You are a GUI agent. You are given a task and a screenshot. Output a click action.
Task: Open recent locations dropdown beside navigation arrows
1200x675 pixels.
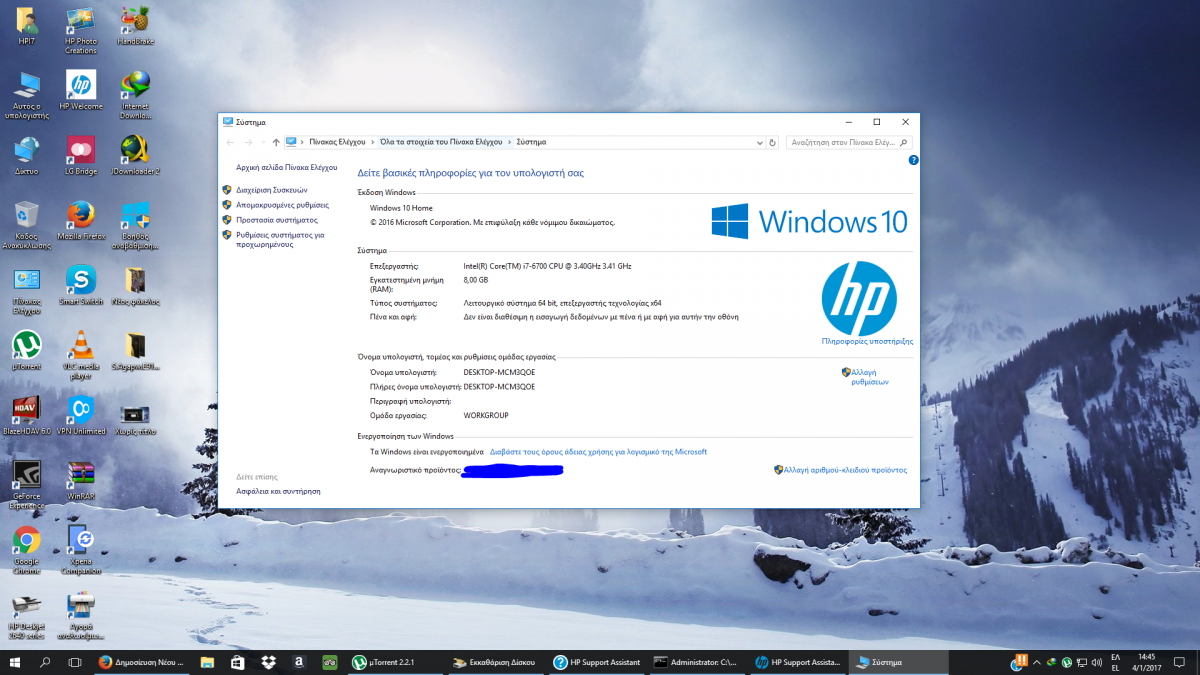click(263, 142)
